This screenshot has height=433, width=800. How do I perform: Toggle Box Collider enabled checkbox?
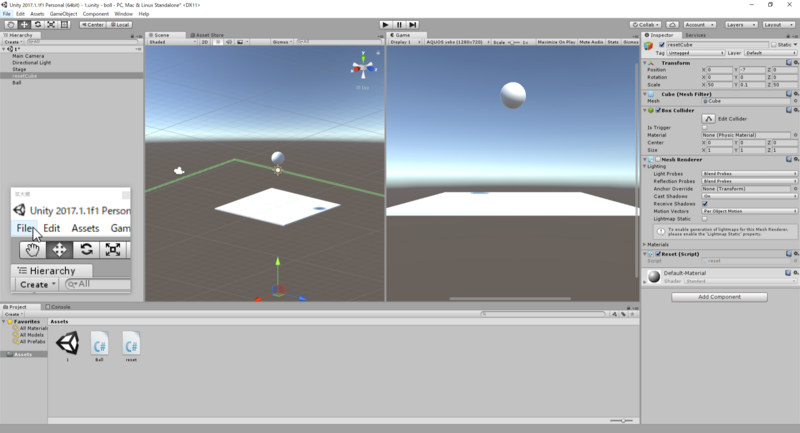point(658,110)
